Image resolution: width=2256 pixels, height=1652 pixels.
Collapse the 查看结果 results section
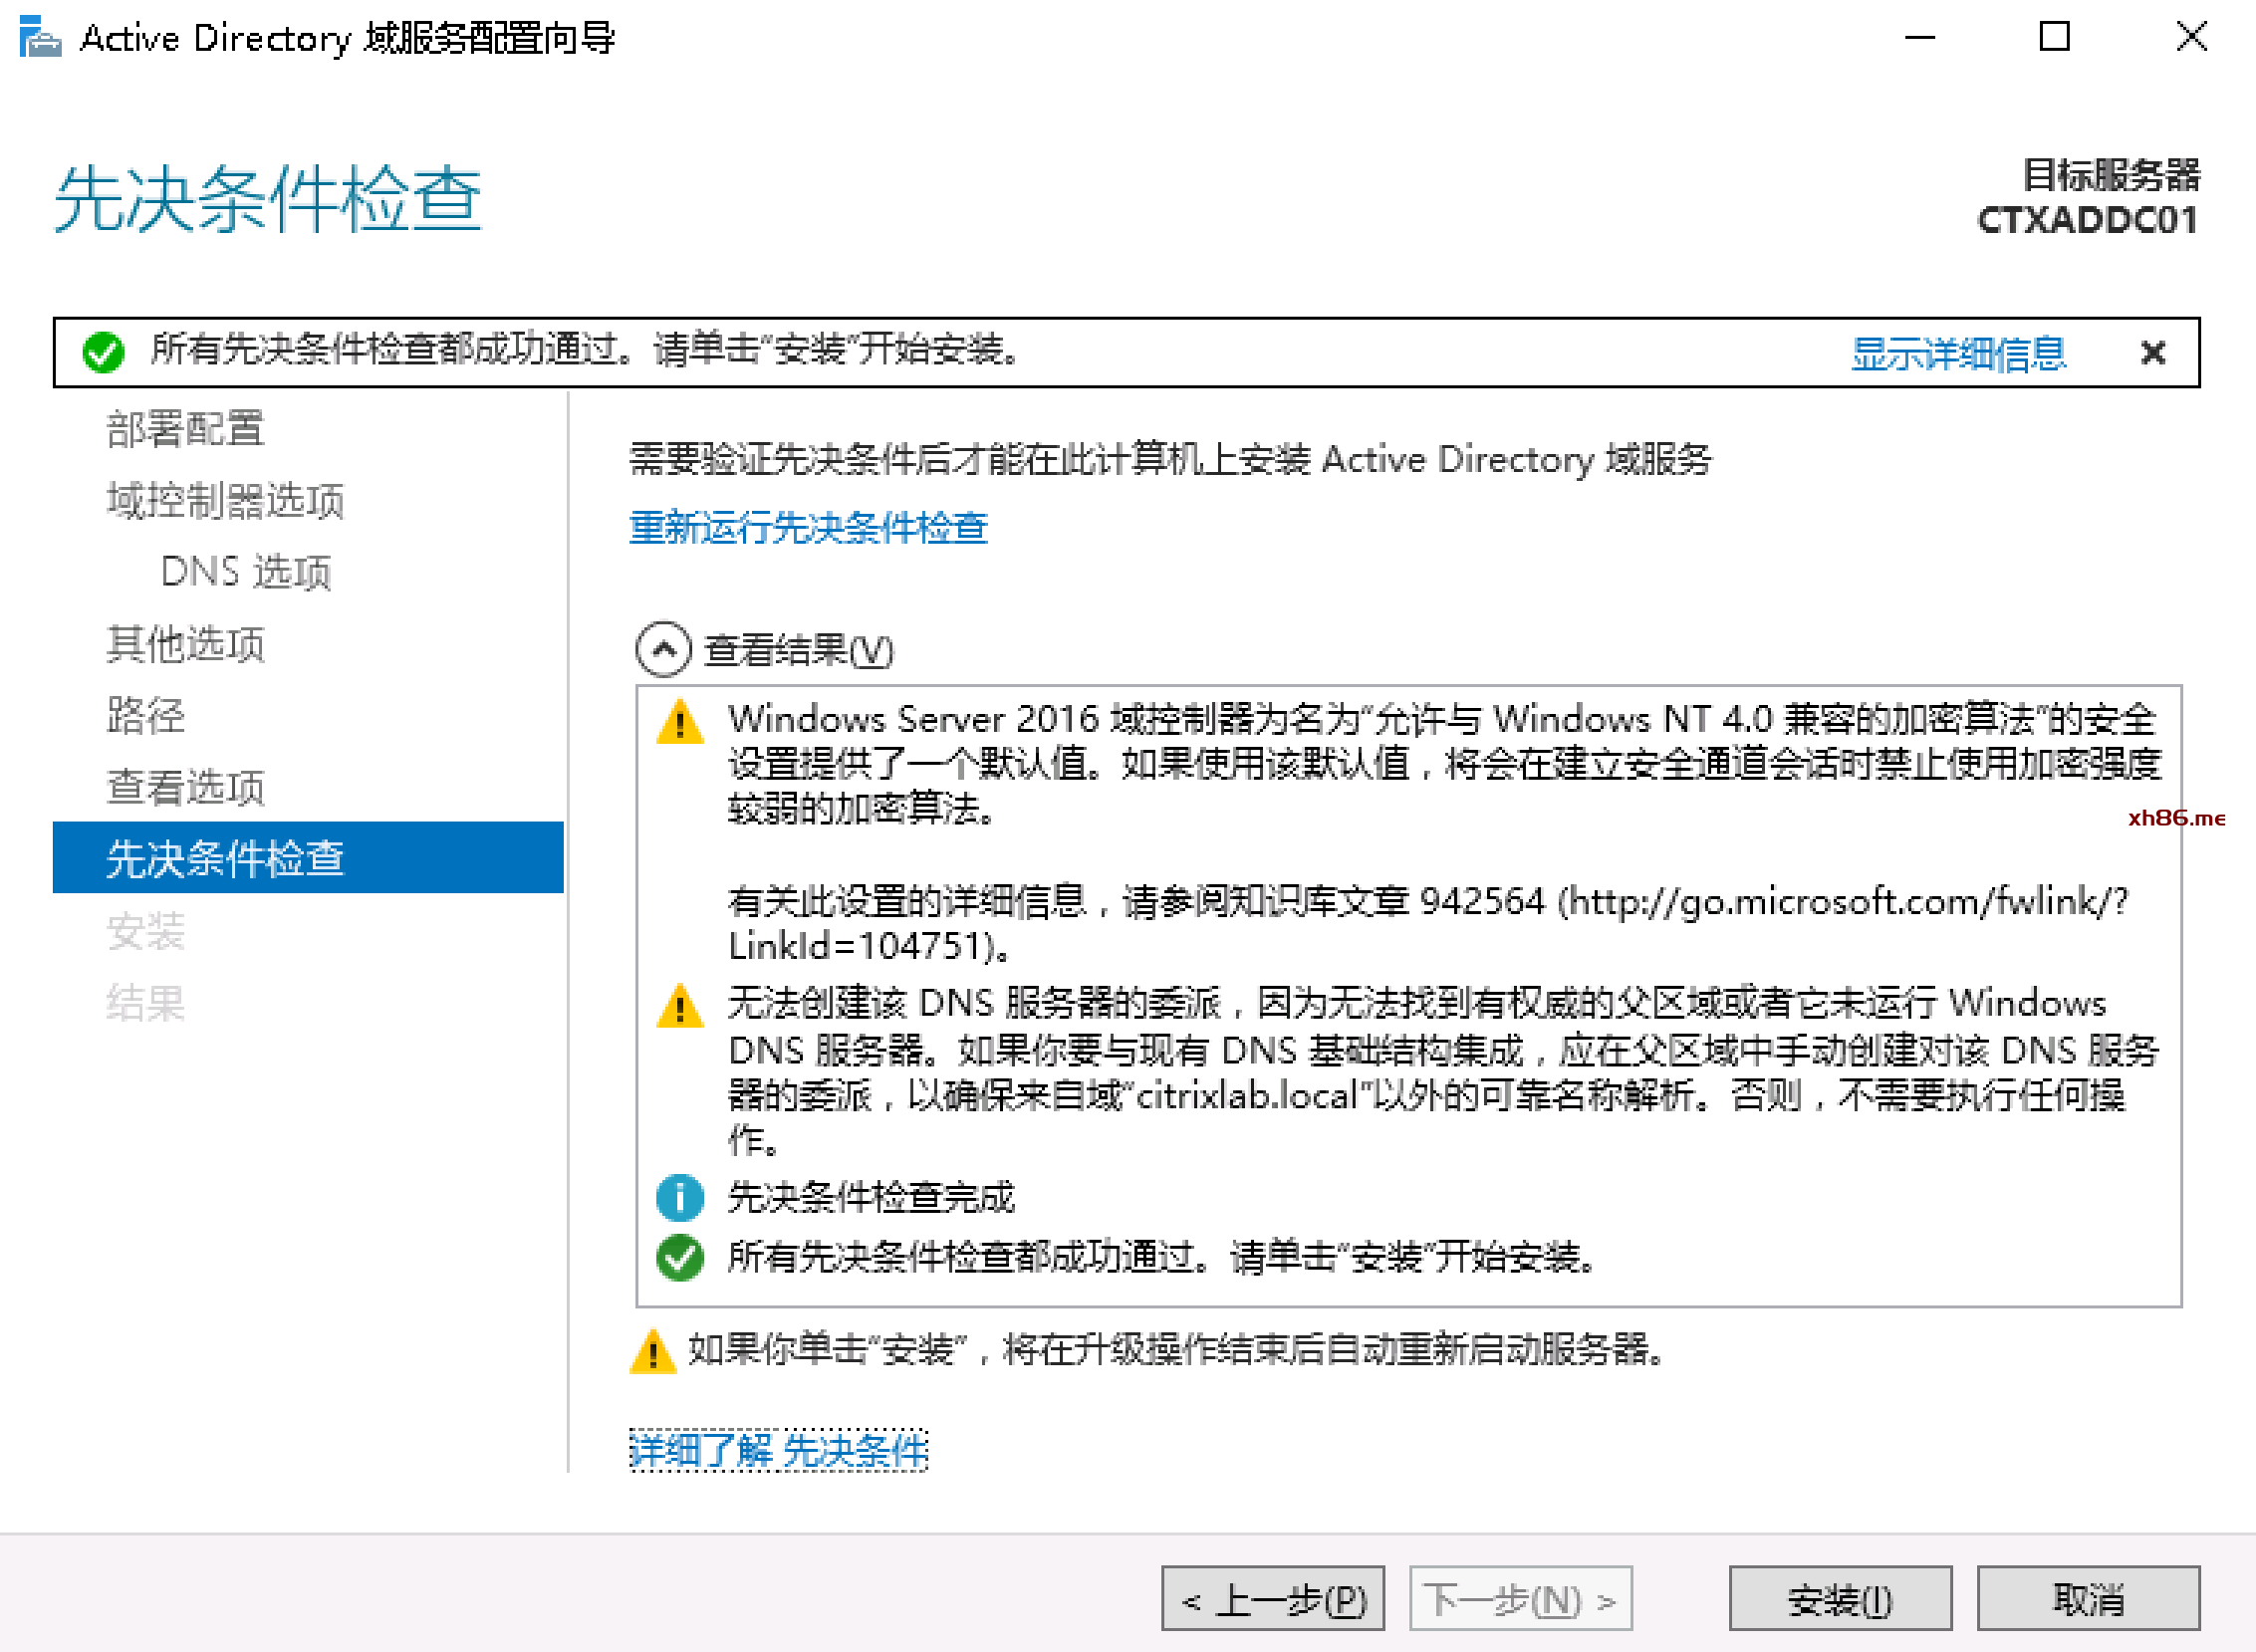click(x=663, y=650)
